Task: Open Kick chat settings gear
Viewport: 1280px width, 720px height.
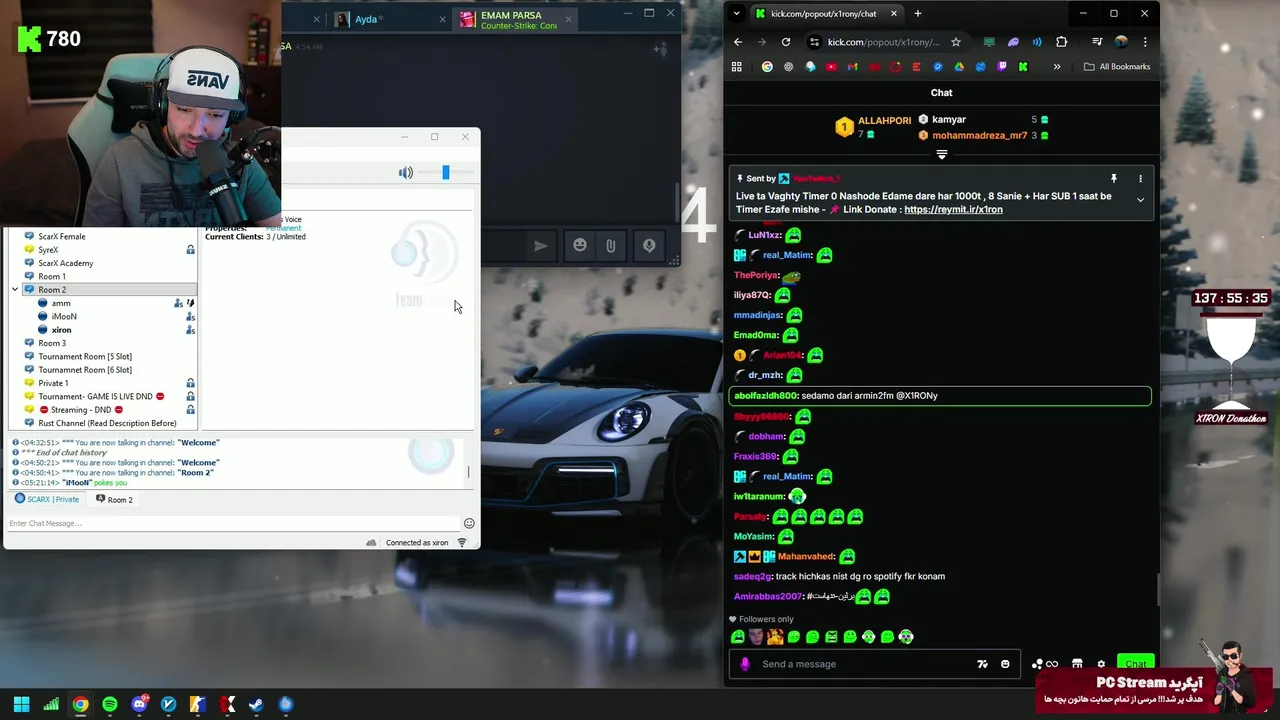Action: (1101, 664)
